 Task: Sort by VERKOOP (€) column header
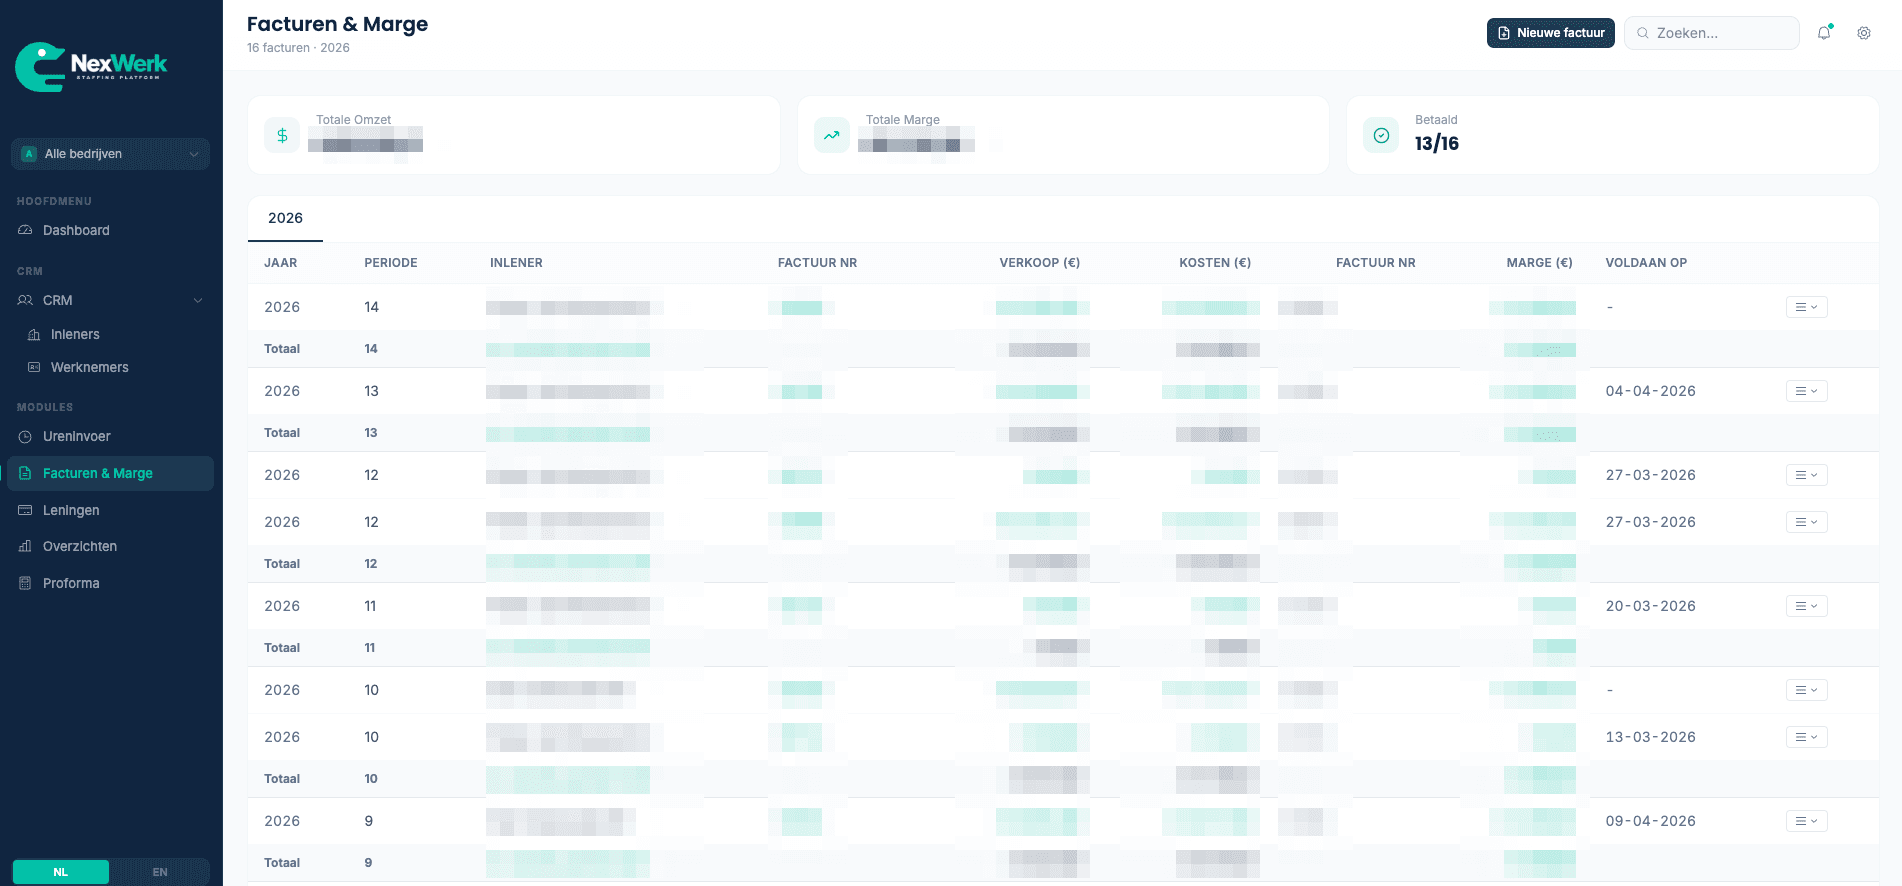(1039, 263)
